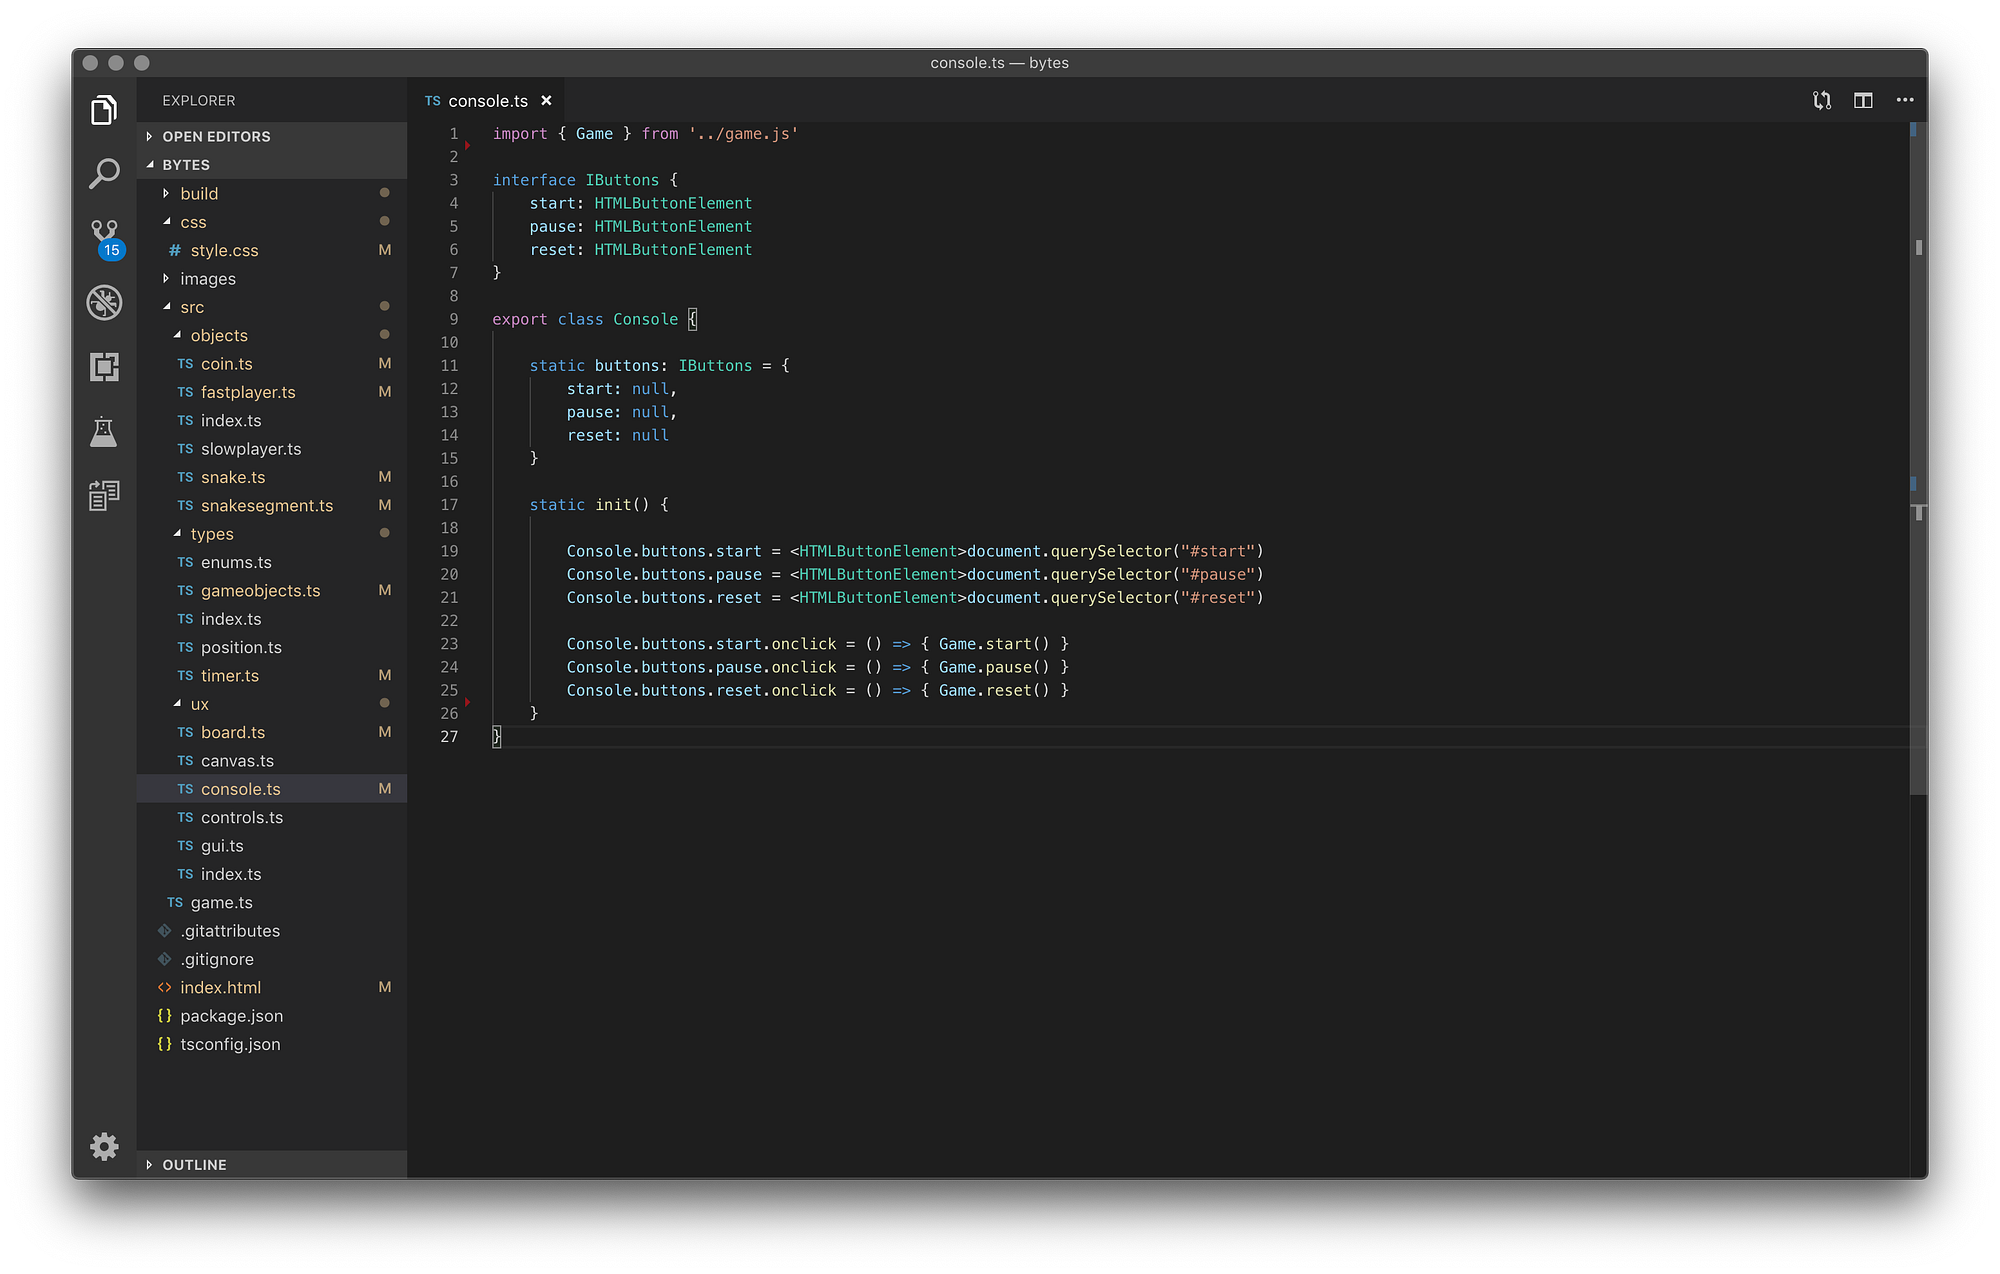Image resolution: width=2000 pixels, height=1274 pixels.
Task: Close the console.ts tab
Action: [x=547, y=100]
